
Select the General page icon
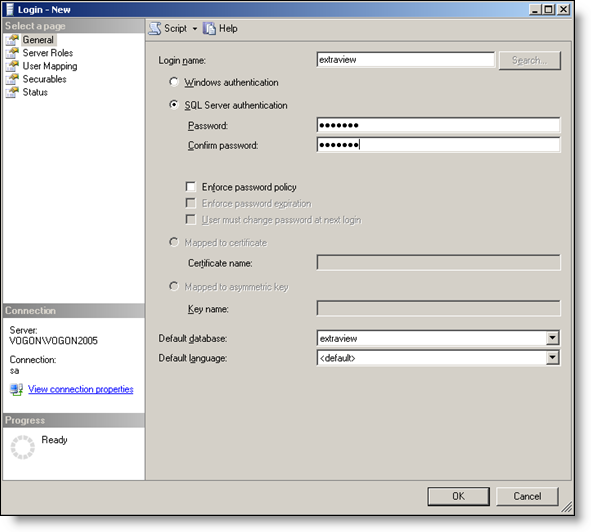click(x=12, y=40)
